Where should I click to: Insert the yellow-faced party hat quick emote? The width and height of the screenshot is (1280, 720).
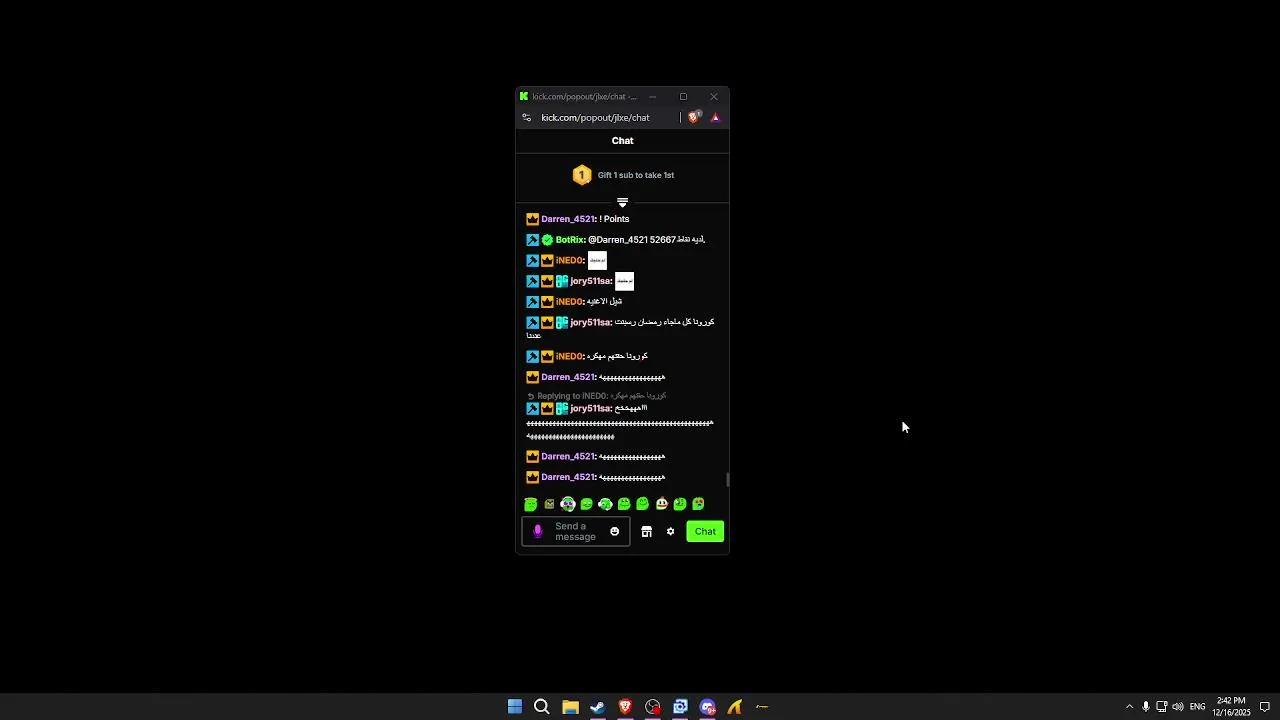[661, 505]
